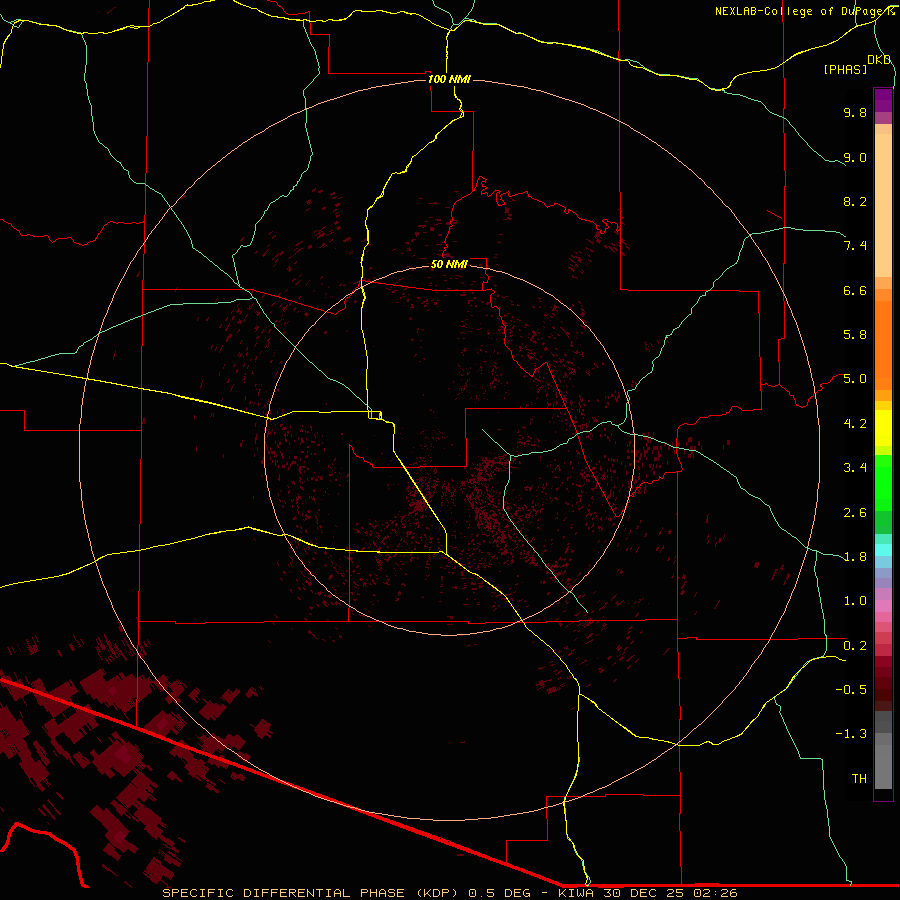The width and height of the screenshot is (900, 900).
Task: Click the purple top segment of color bar
Action: (883, 100)
